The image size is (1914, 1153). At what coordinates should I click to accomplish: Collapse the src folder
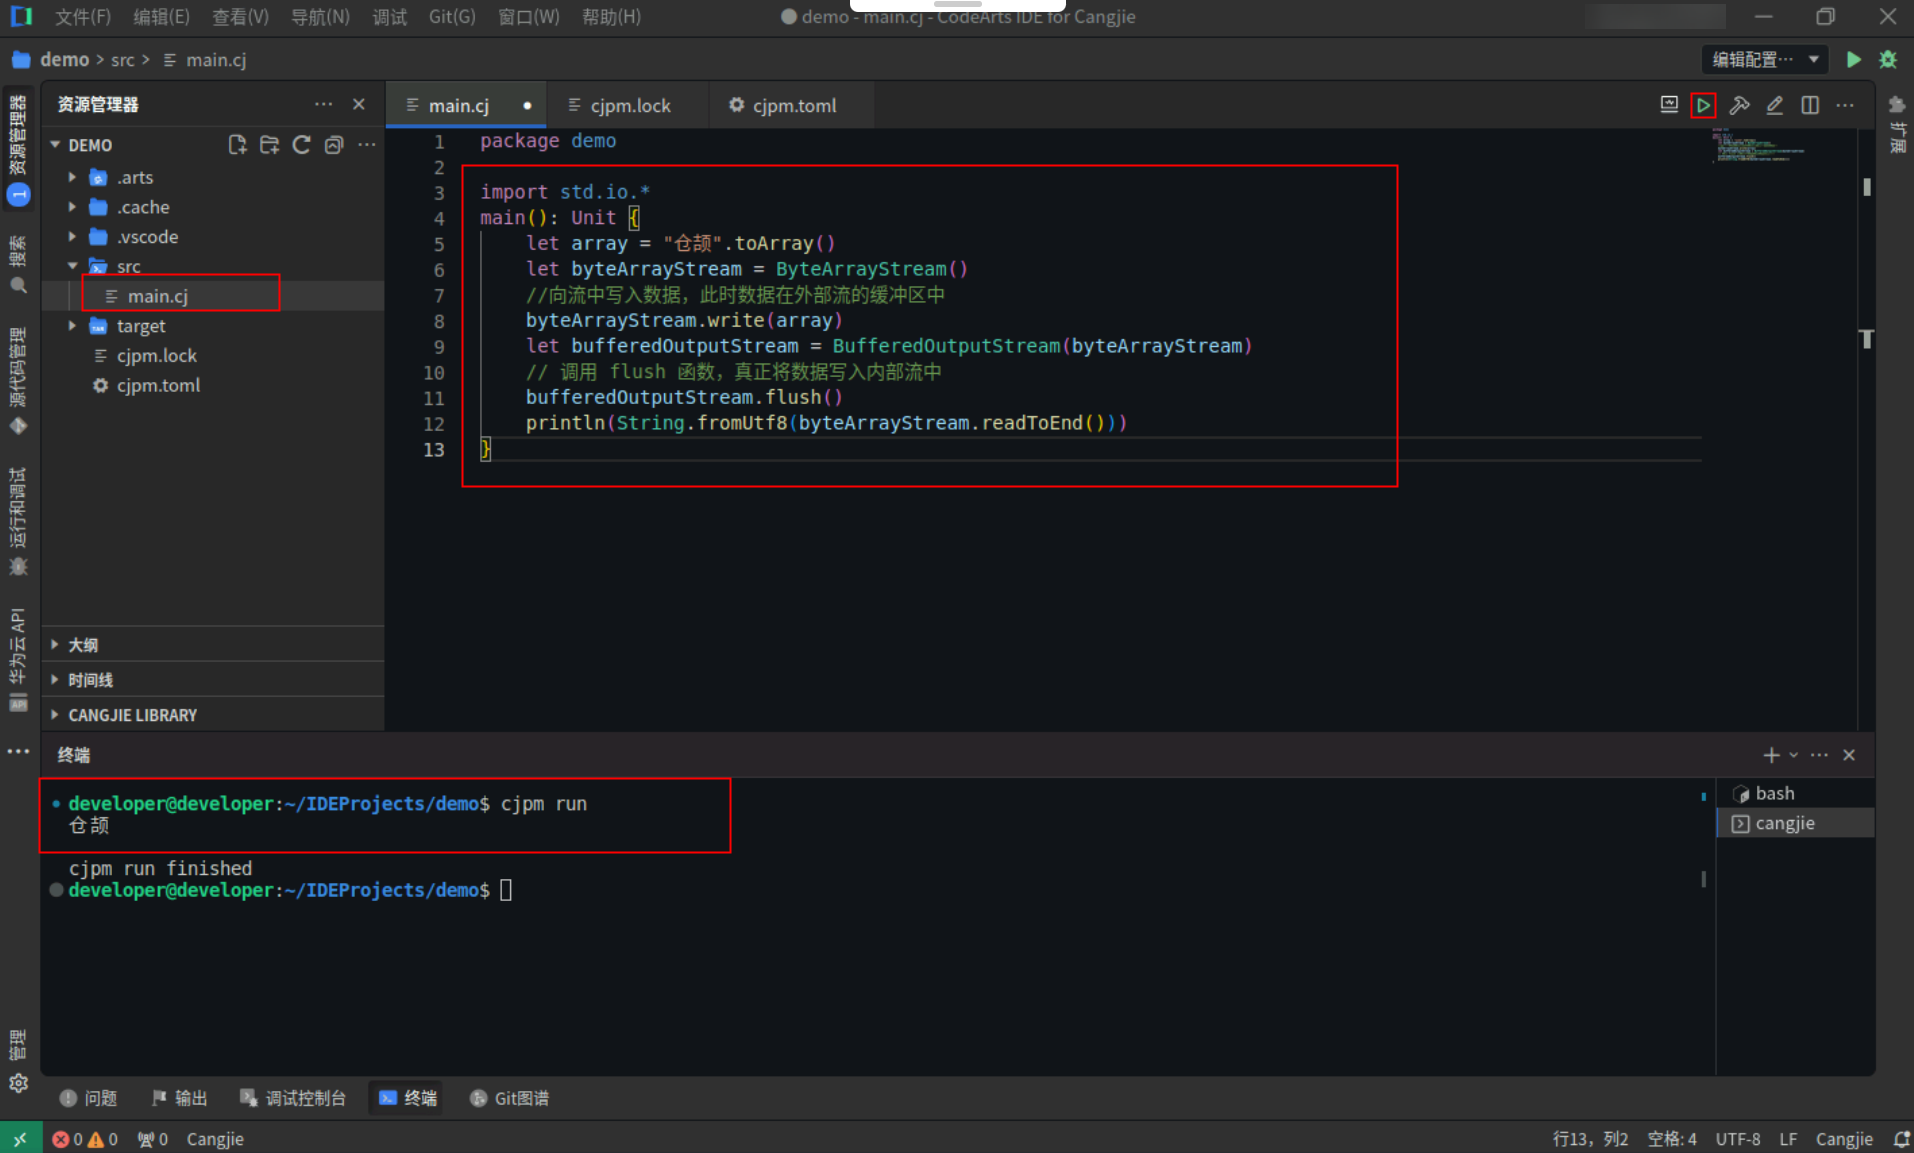click(x=72, y=266)
